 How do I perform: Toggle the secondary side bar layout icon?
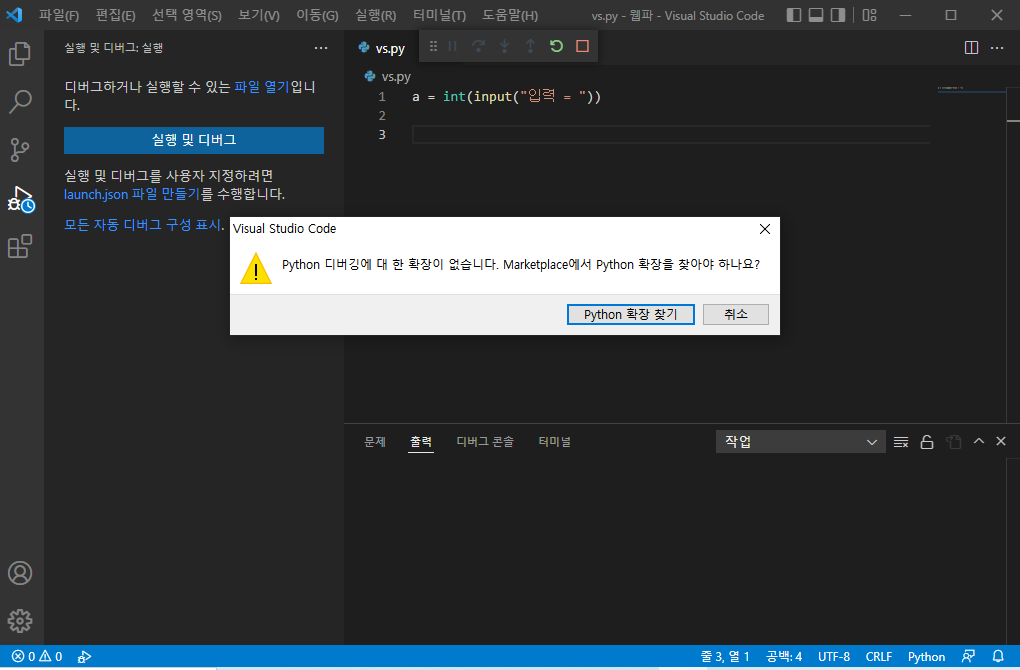[838, 15]
